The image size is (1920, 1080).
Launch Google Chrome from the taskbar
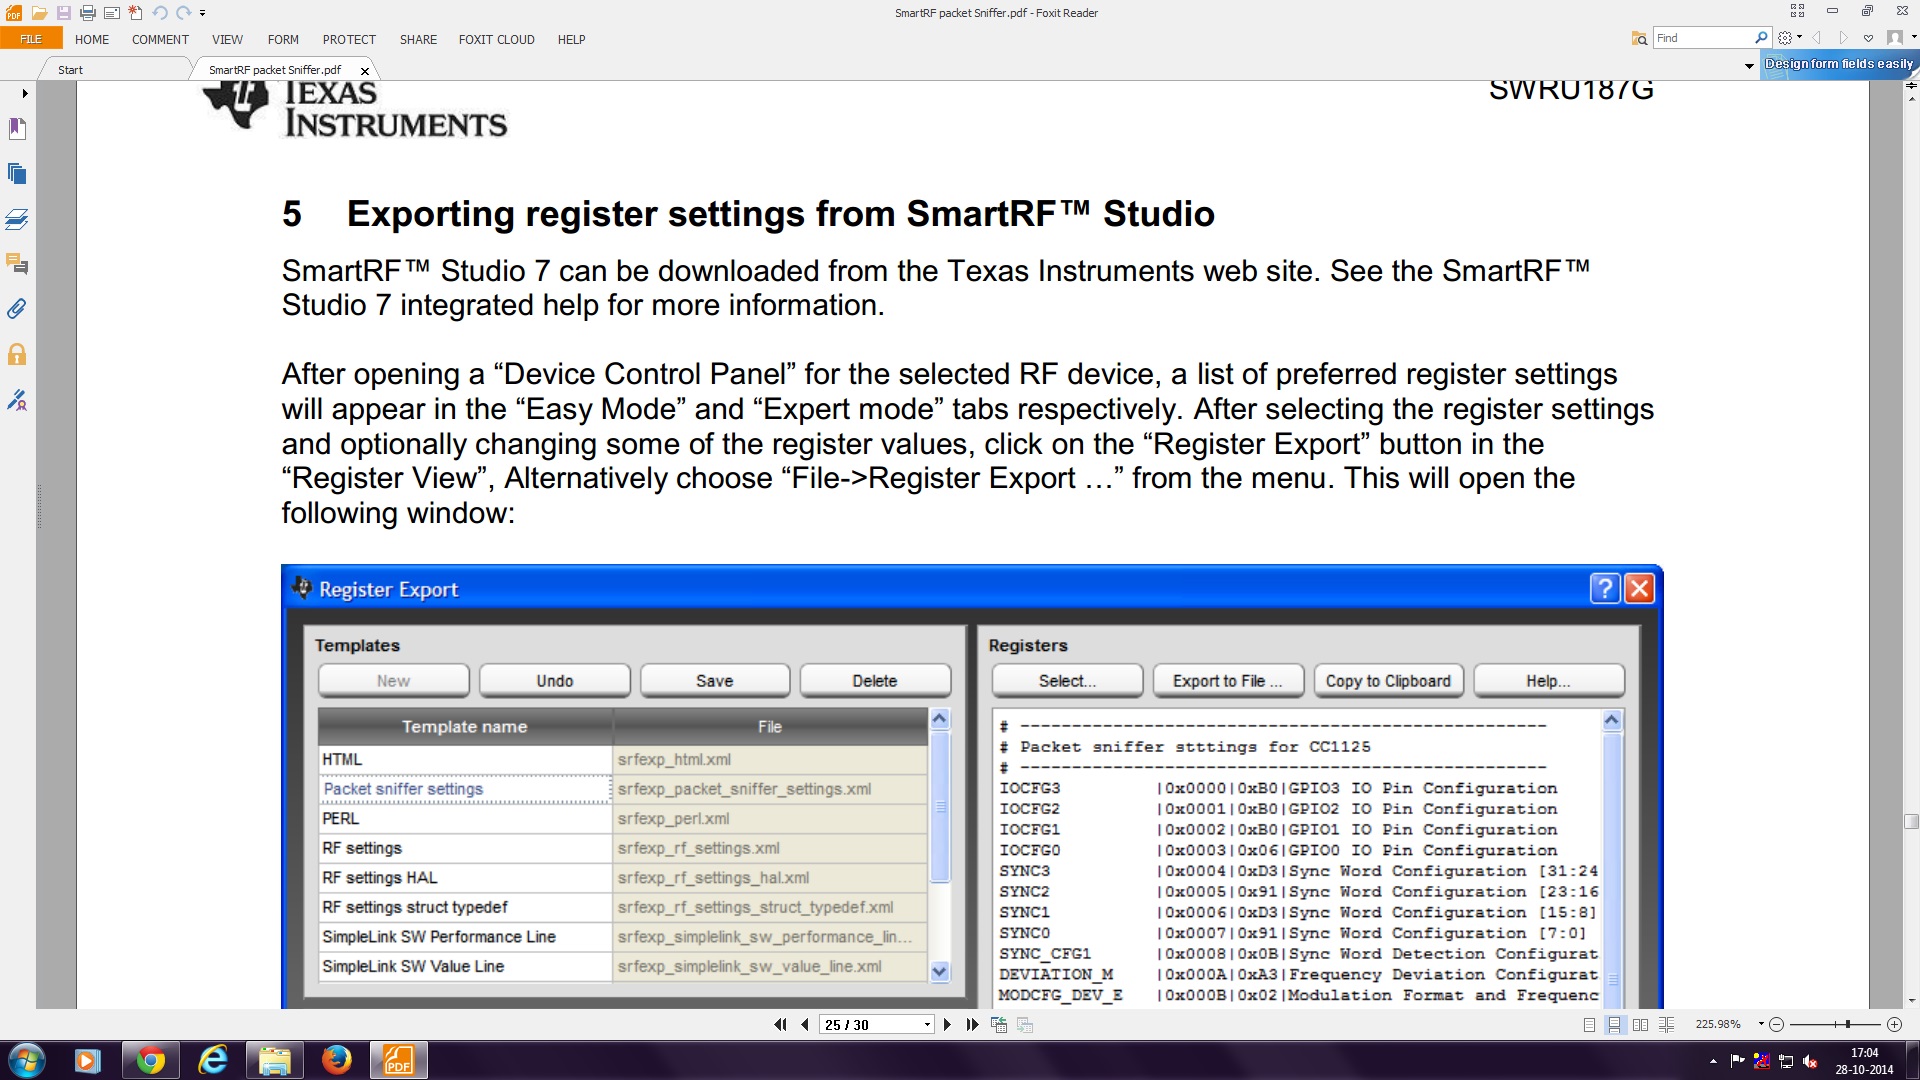[x=151, y=1060]
